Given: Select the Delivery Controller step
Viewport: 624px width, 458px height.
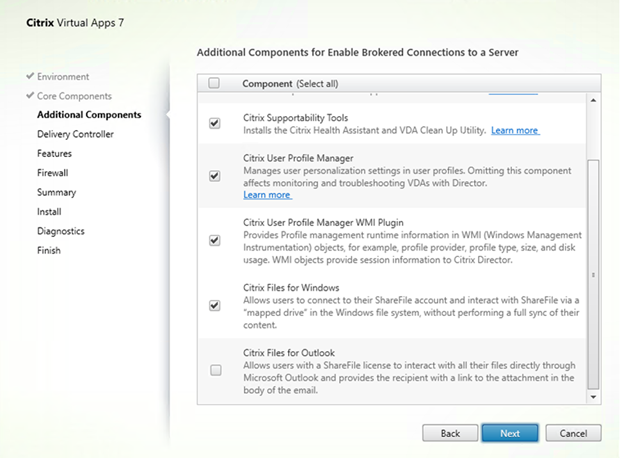Looking at the screenshot, I should [75, 134].
